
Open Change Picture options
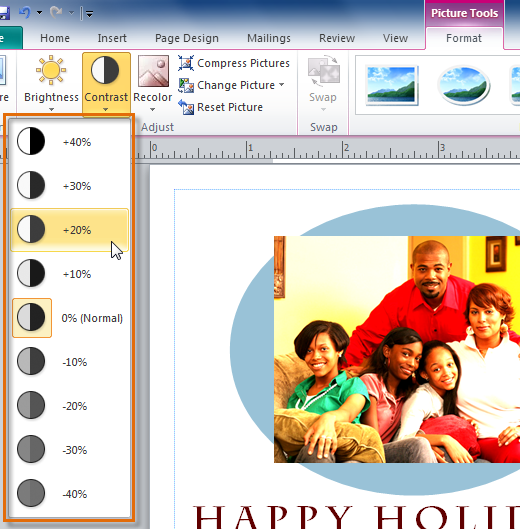[231, 85]
